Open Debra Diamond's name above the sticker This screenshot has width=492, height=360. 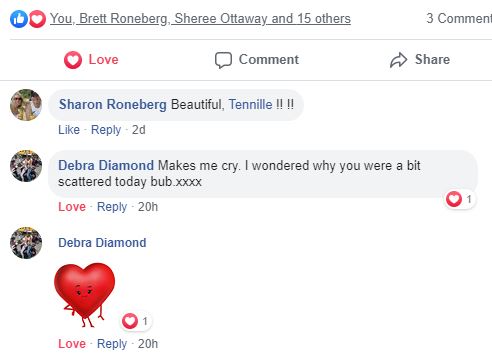pyautogui.click(x=102, y=243)
